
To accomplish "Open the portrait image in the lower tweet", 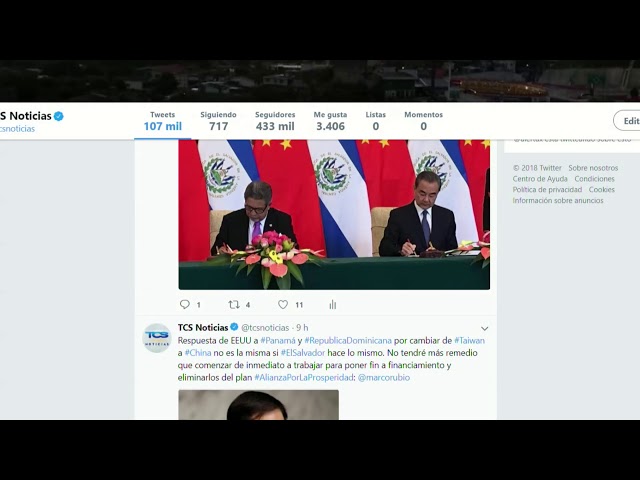I will [258, 405].
